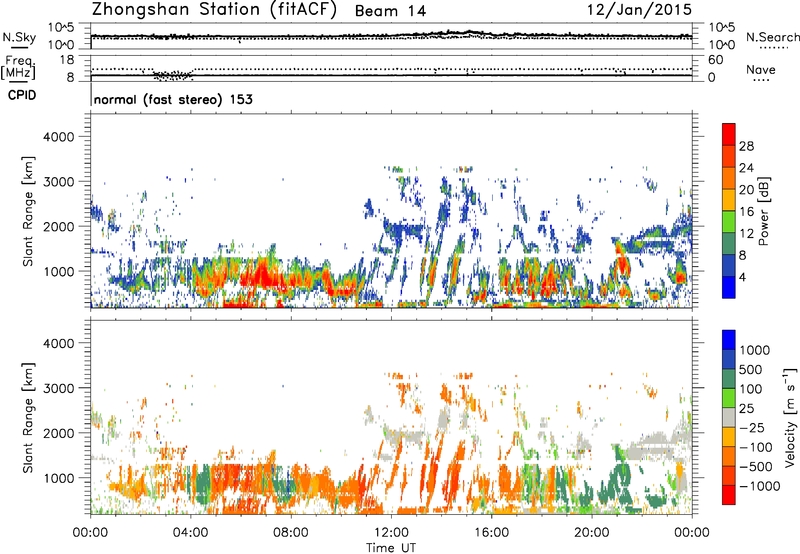Click the noise trace bump near 15:00

pyautogui.click(x=469, y=33)
